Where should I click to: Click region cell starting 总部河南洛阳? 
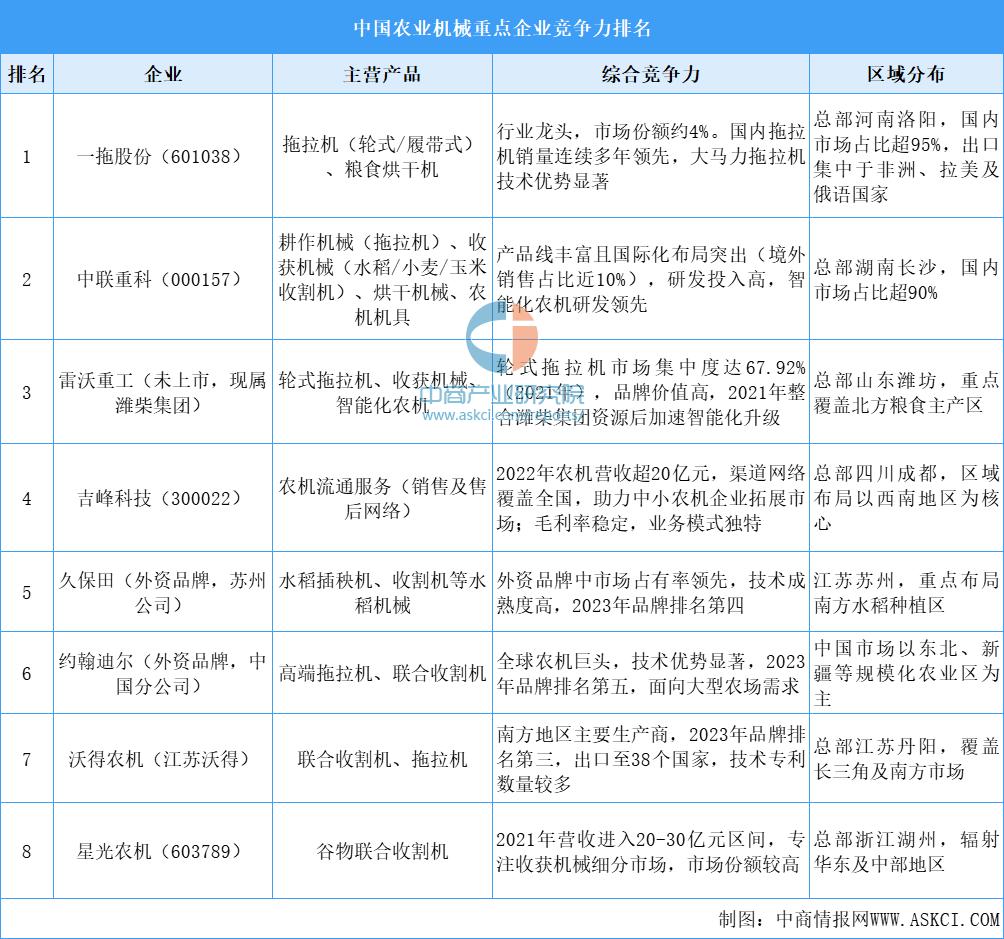906,156
